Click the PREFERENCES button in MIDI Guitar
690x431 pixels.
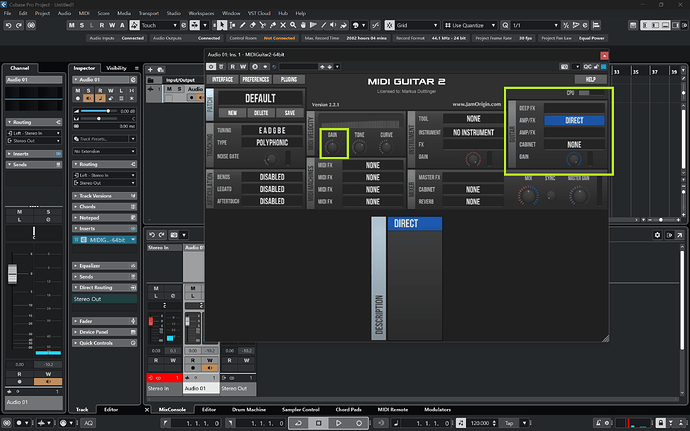click(x=255, y=80)
